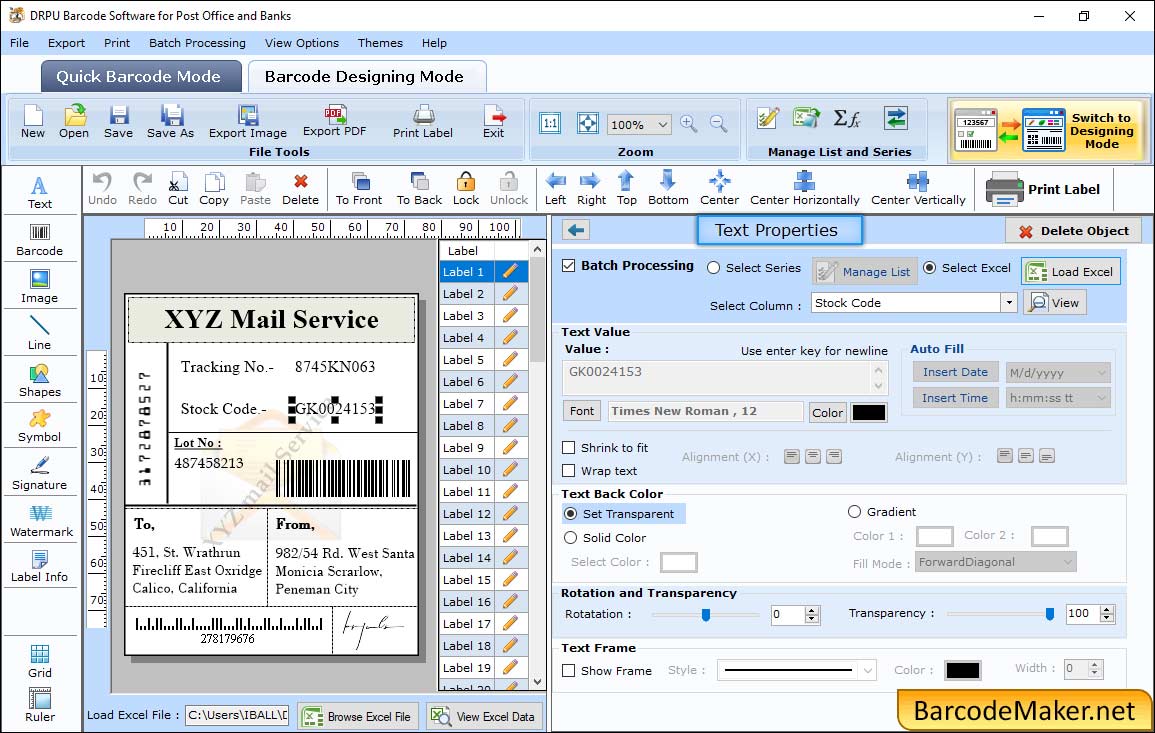Click the Rotation slider handle
Viewport: 1155px width, 733px height.
tap(706, 614)
